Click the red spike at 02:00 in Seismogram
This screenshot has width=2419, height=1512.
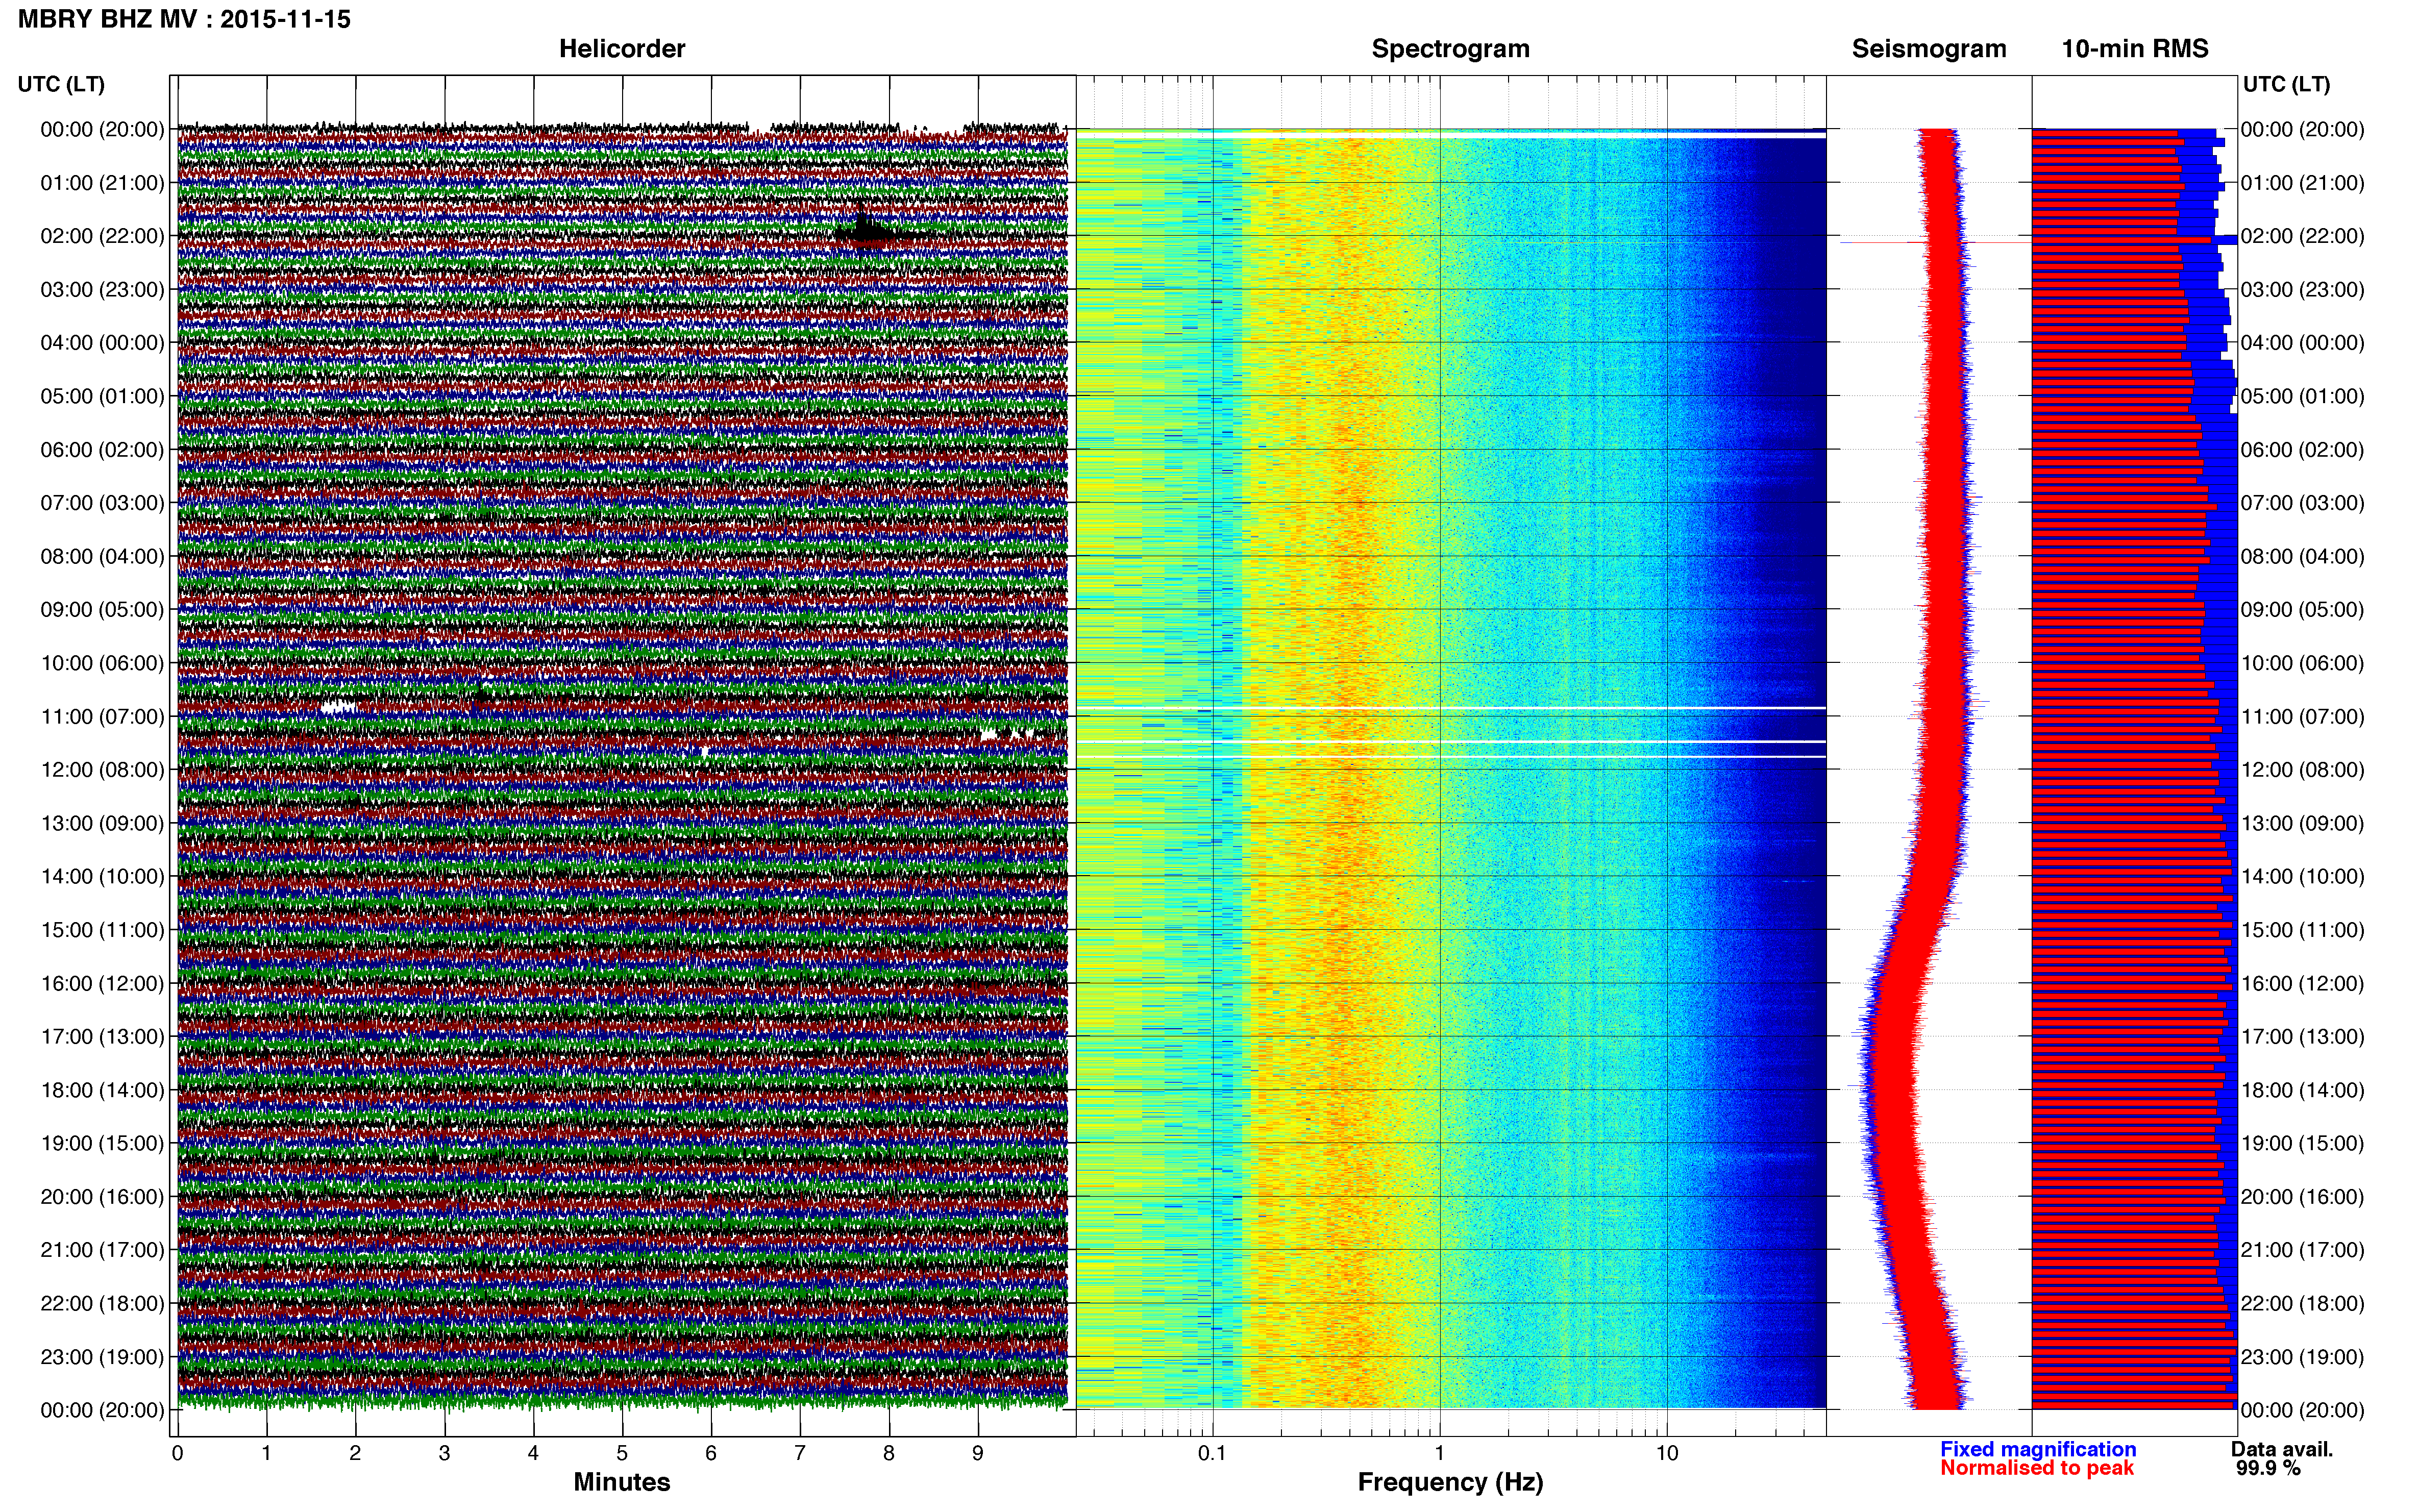click(1935, 242)
